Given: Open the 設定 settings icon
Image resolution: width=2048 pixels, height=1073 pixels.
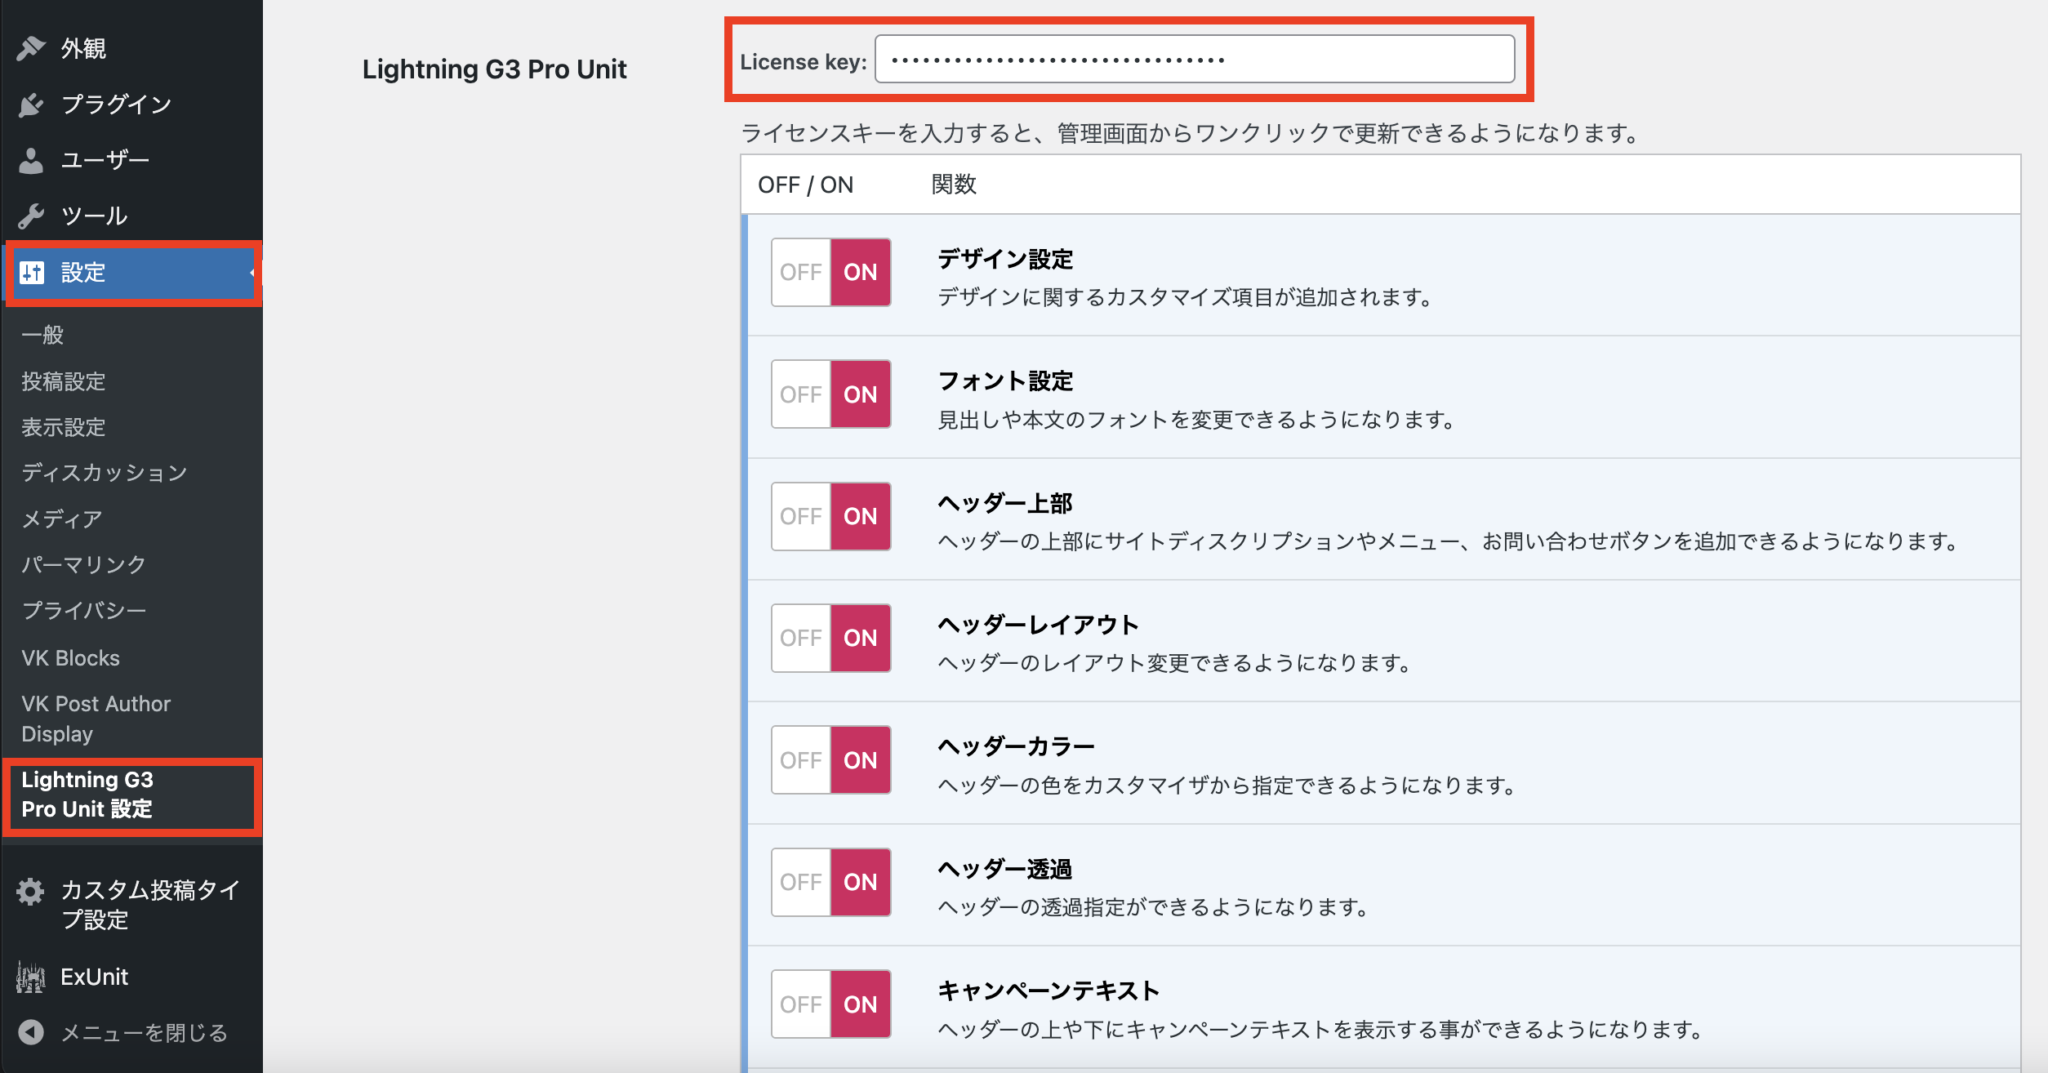Looking at the screenshot, I should point(33,272).
